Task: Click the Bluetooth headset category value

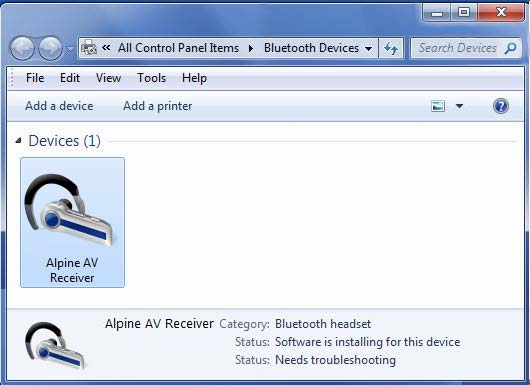Action: point(323,324)
